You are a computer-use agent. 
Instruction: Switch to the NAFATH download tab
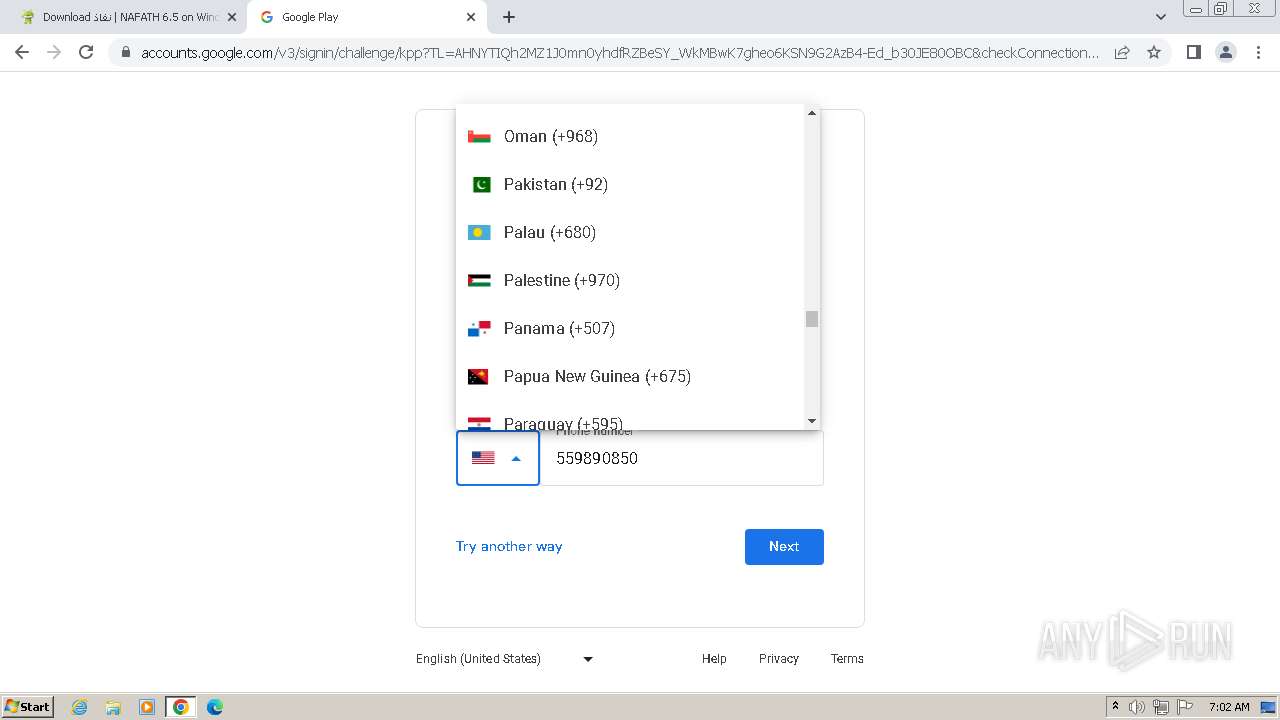tap(125, 17)
